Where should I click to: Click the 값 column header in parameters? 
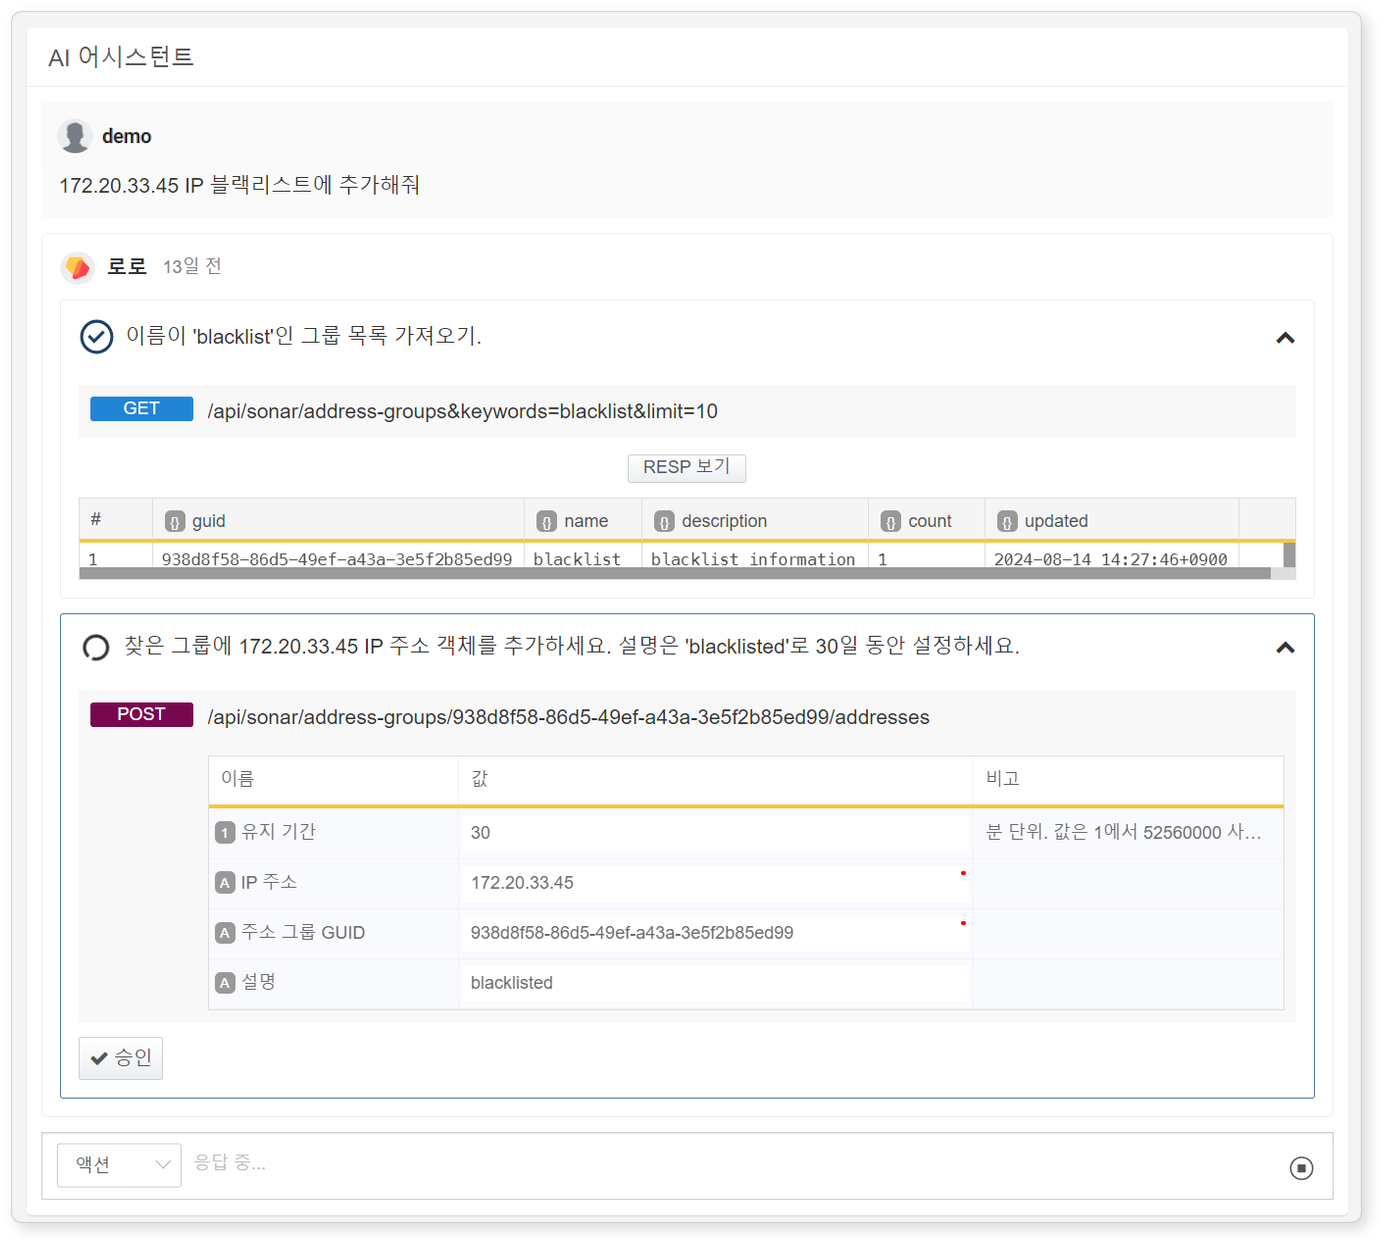point(715,779)
